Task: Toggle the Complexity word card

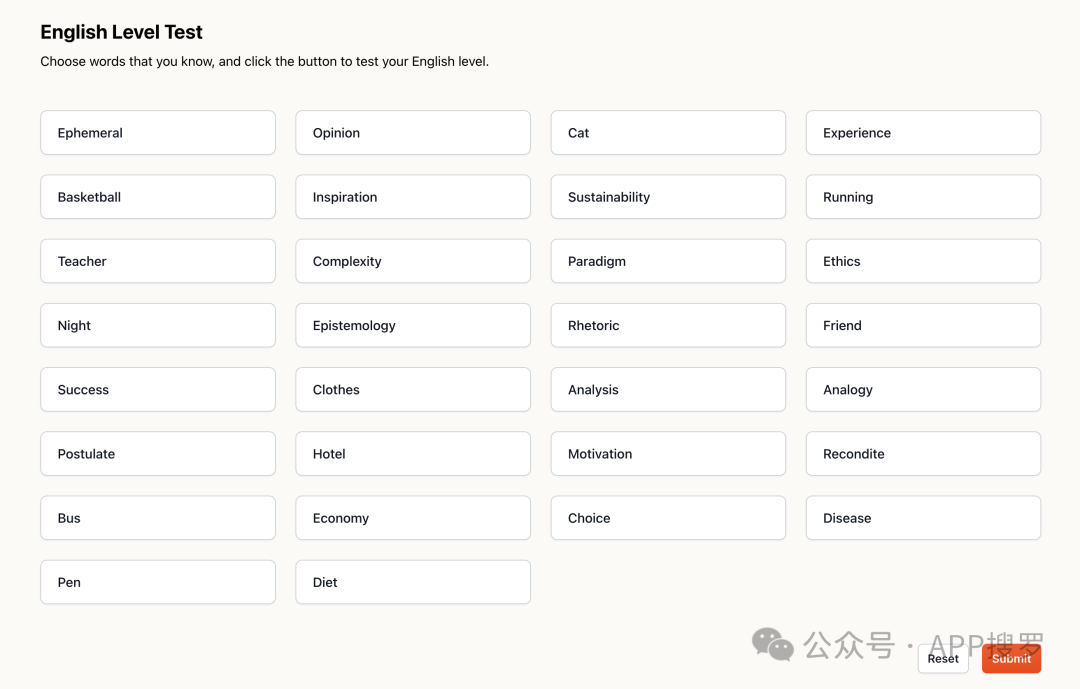Action: point(413,261)
